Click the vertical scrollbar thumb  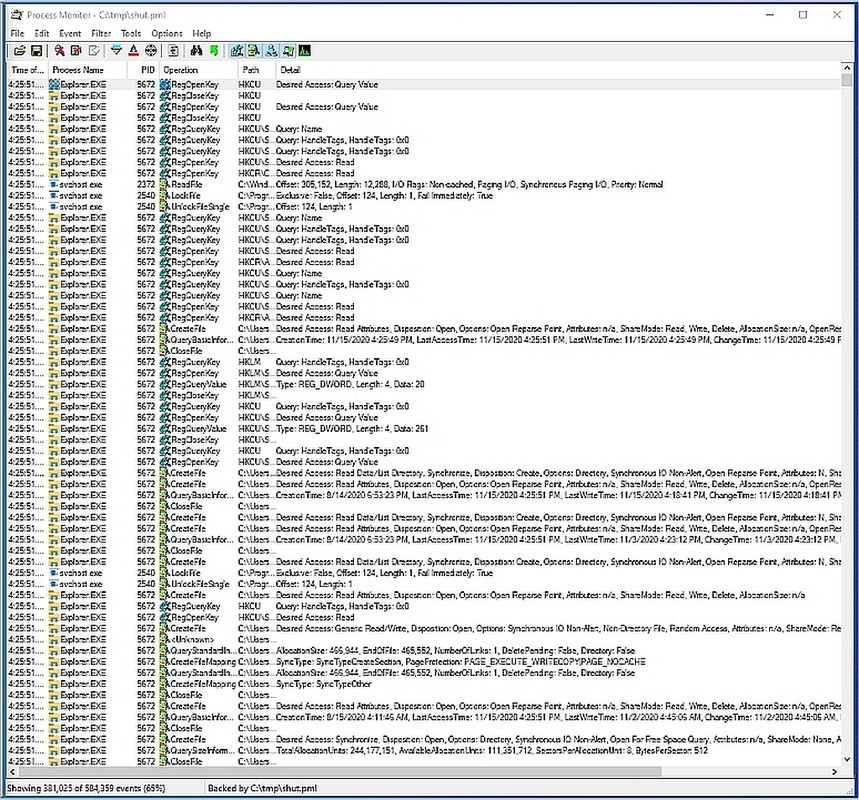click(x=847, y=81)
